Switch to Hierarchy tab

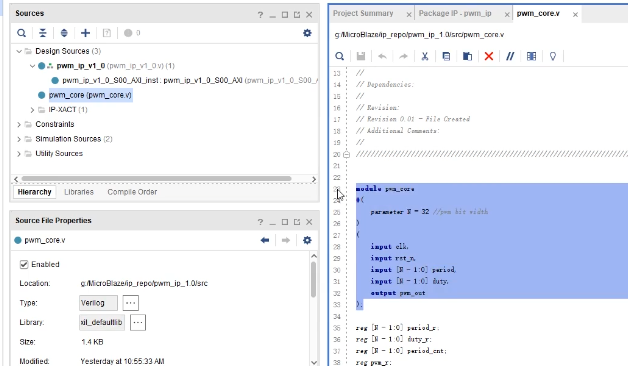pos(34,192)
